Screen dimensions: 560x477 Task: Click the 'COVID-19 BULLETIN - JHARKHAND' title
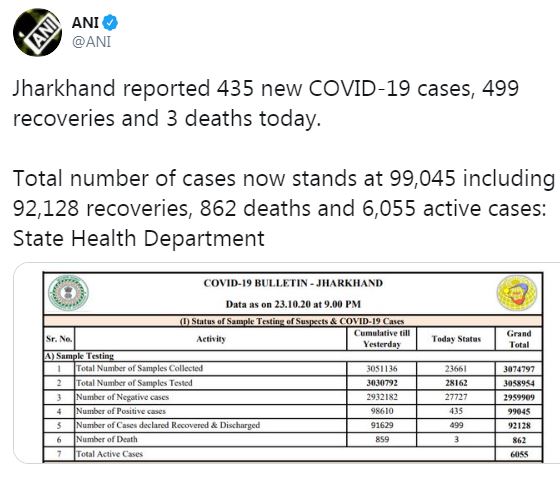coord(293,283)
